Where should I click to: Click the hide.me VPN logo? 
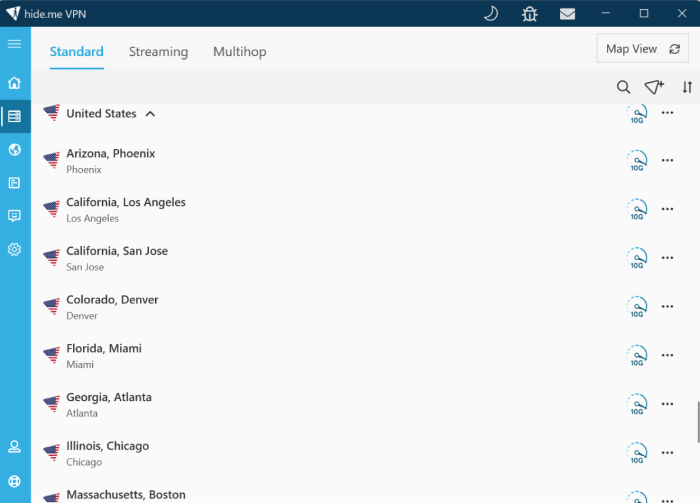[13, 13]
